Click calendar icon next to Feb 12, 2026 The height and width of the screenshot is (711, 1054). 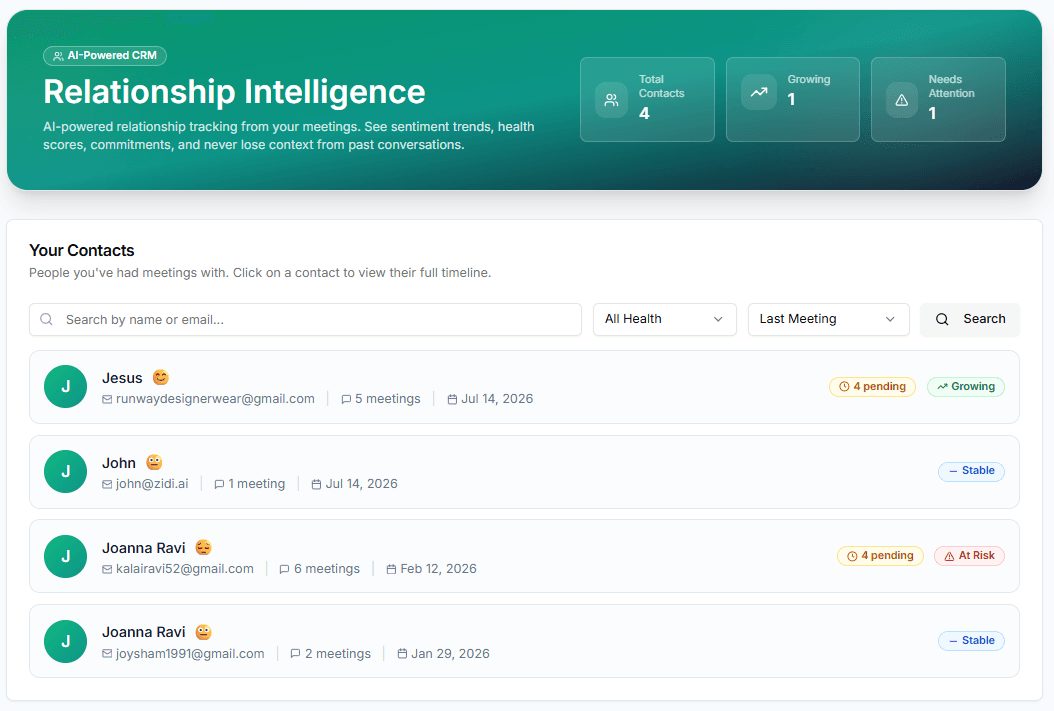click(391, 569)
